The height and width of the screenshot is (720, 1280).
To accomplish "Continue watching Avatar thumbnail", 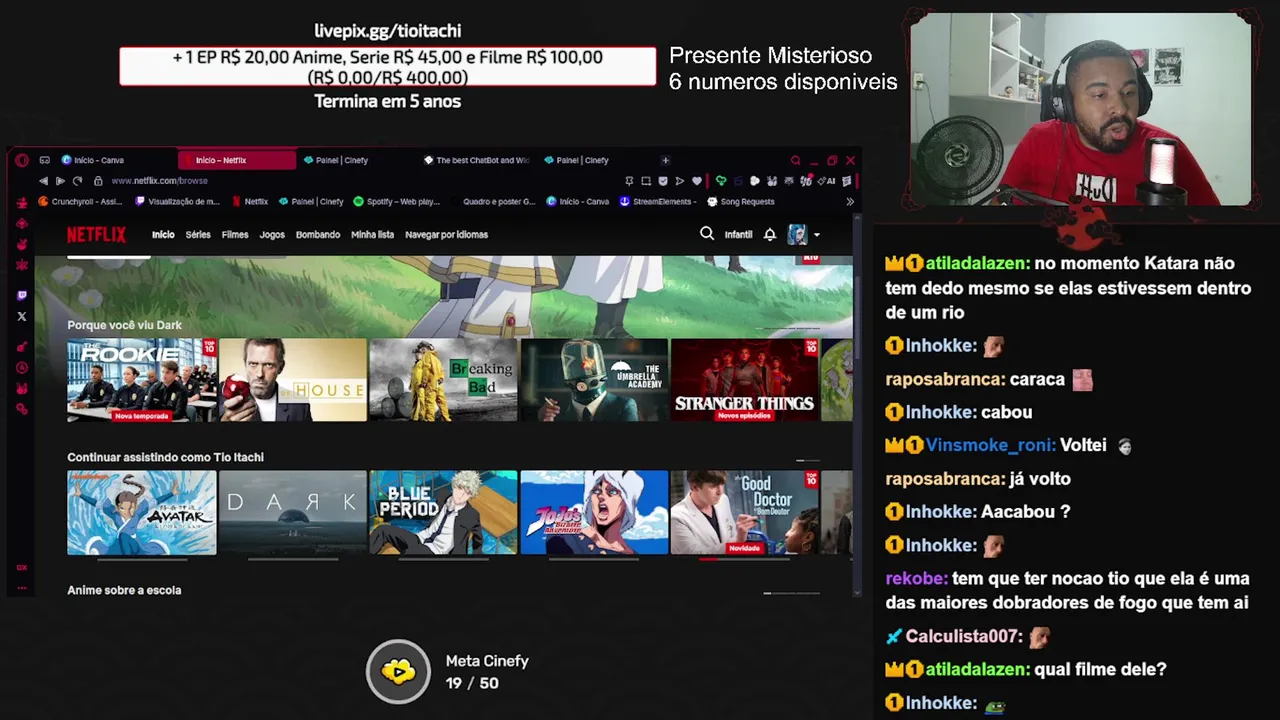I will click(142, 512).
